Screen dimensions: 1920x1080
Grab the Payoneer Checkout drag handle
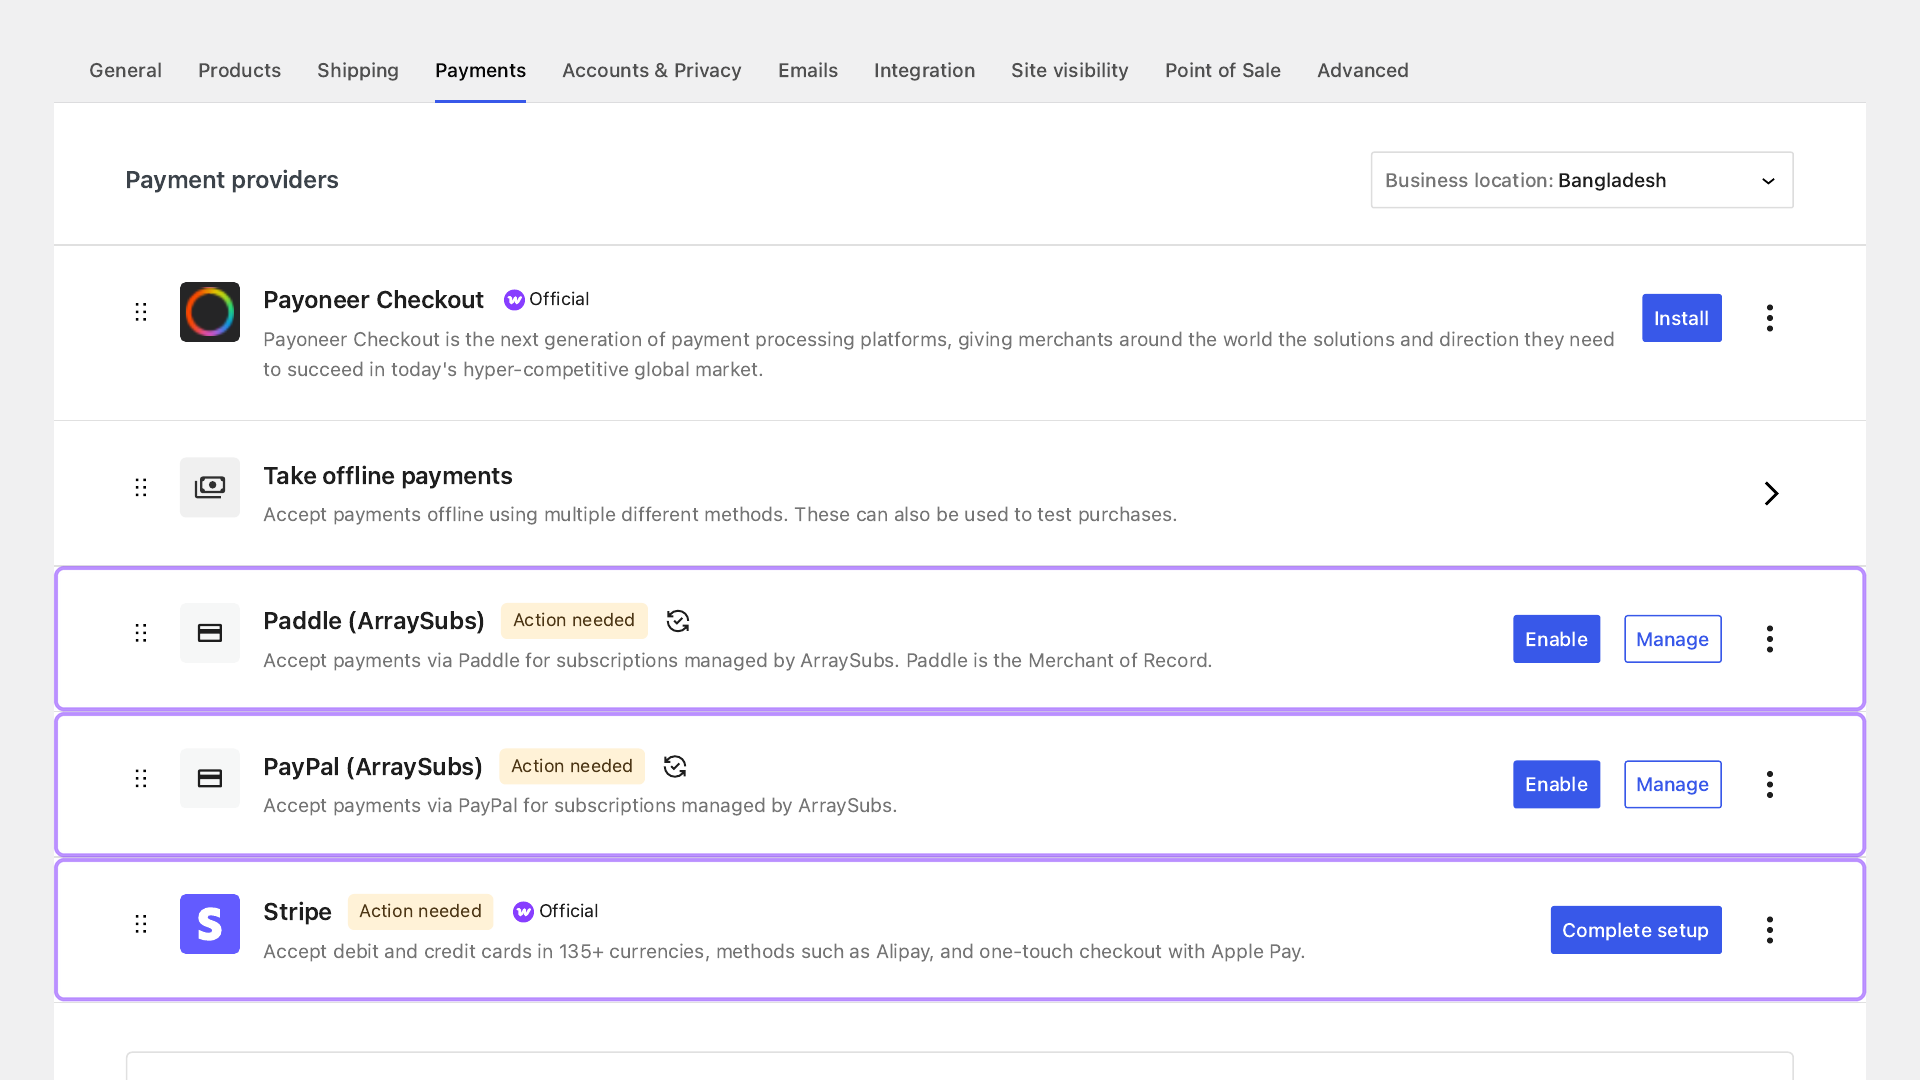(141, 312)
